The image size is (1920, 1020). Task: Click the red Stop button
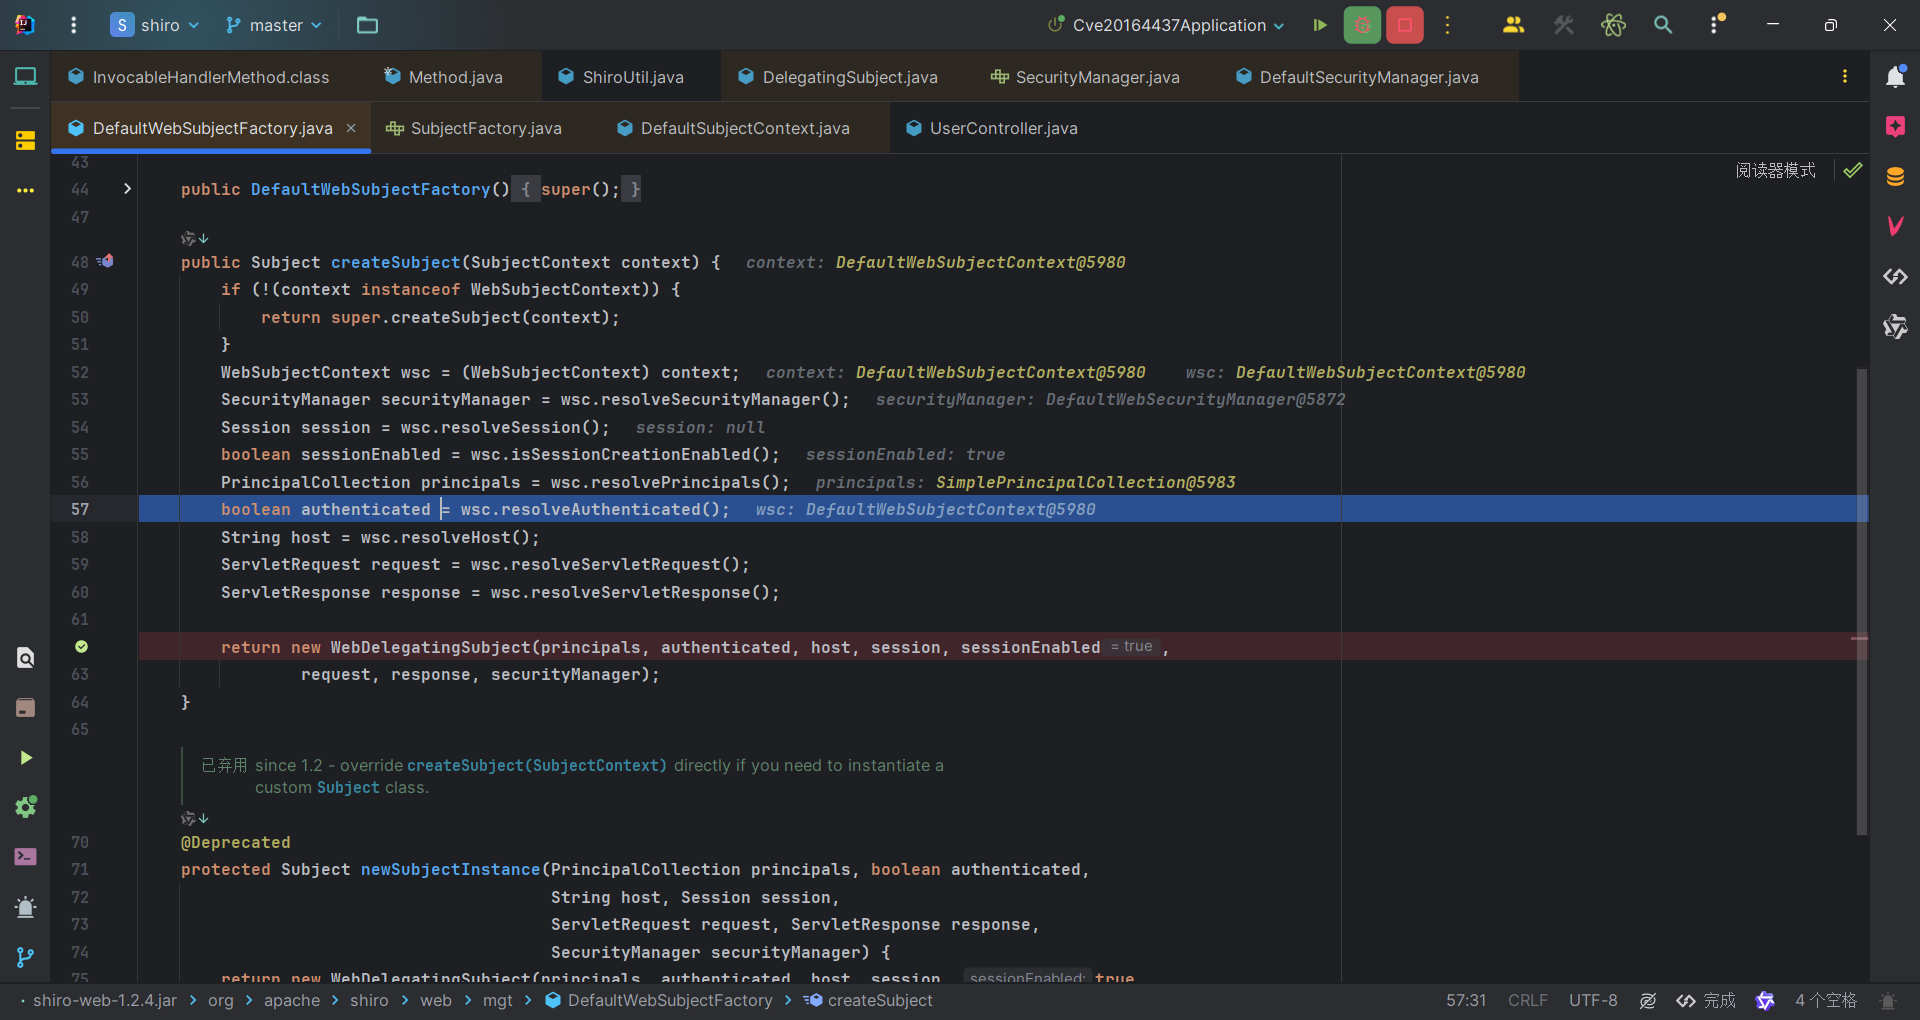pyautogui.click(x=1405, y=25)
